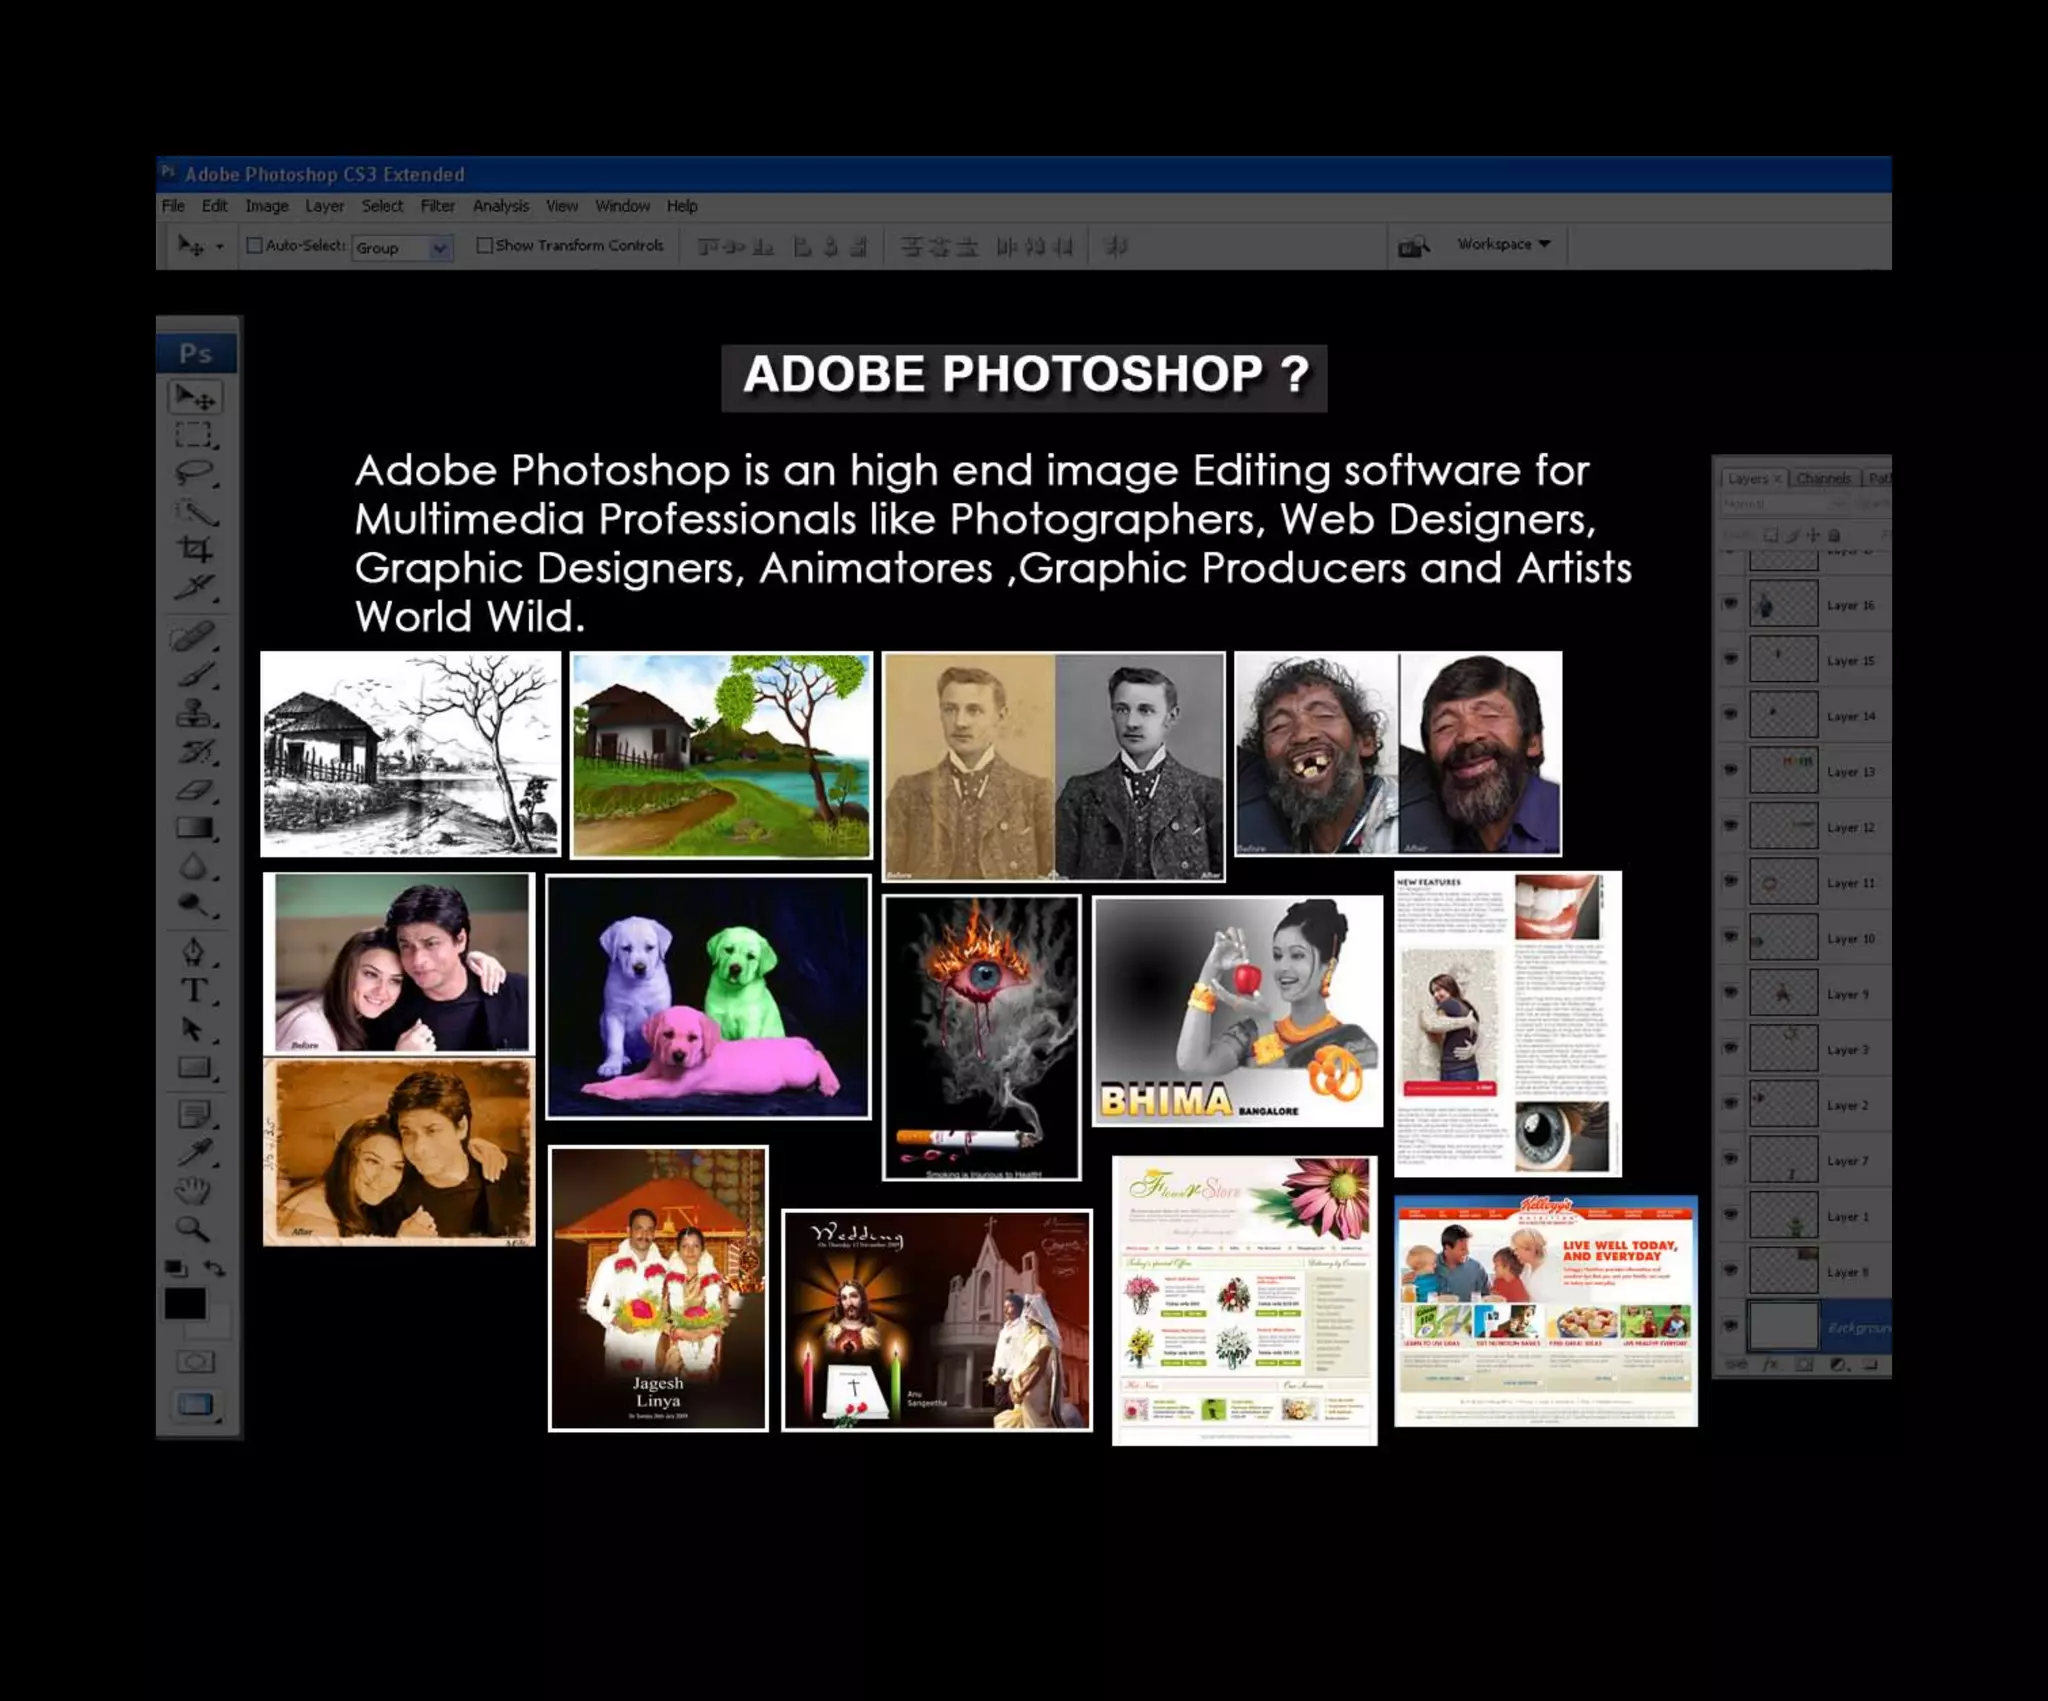Click the Layer 2 thumbnail
2048x1701 pixels.
pyautogui.click(x=1783, y=1104)
